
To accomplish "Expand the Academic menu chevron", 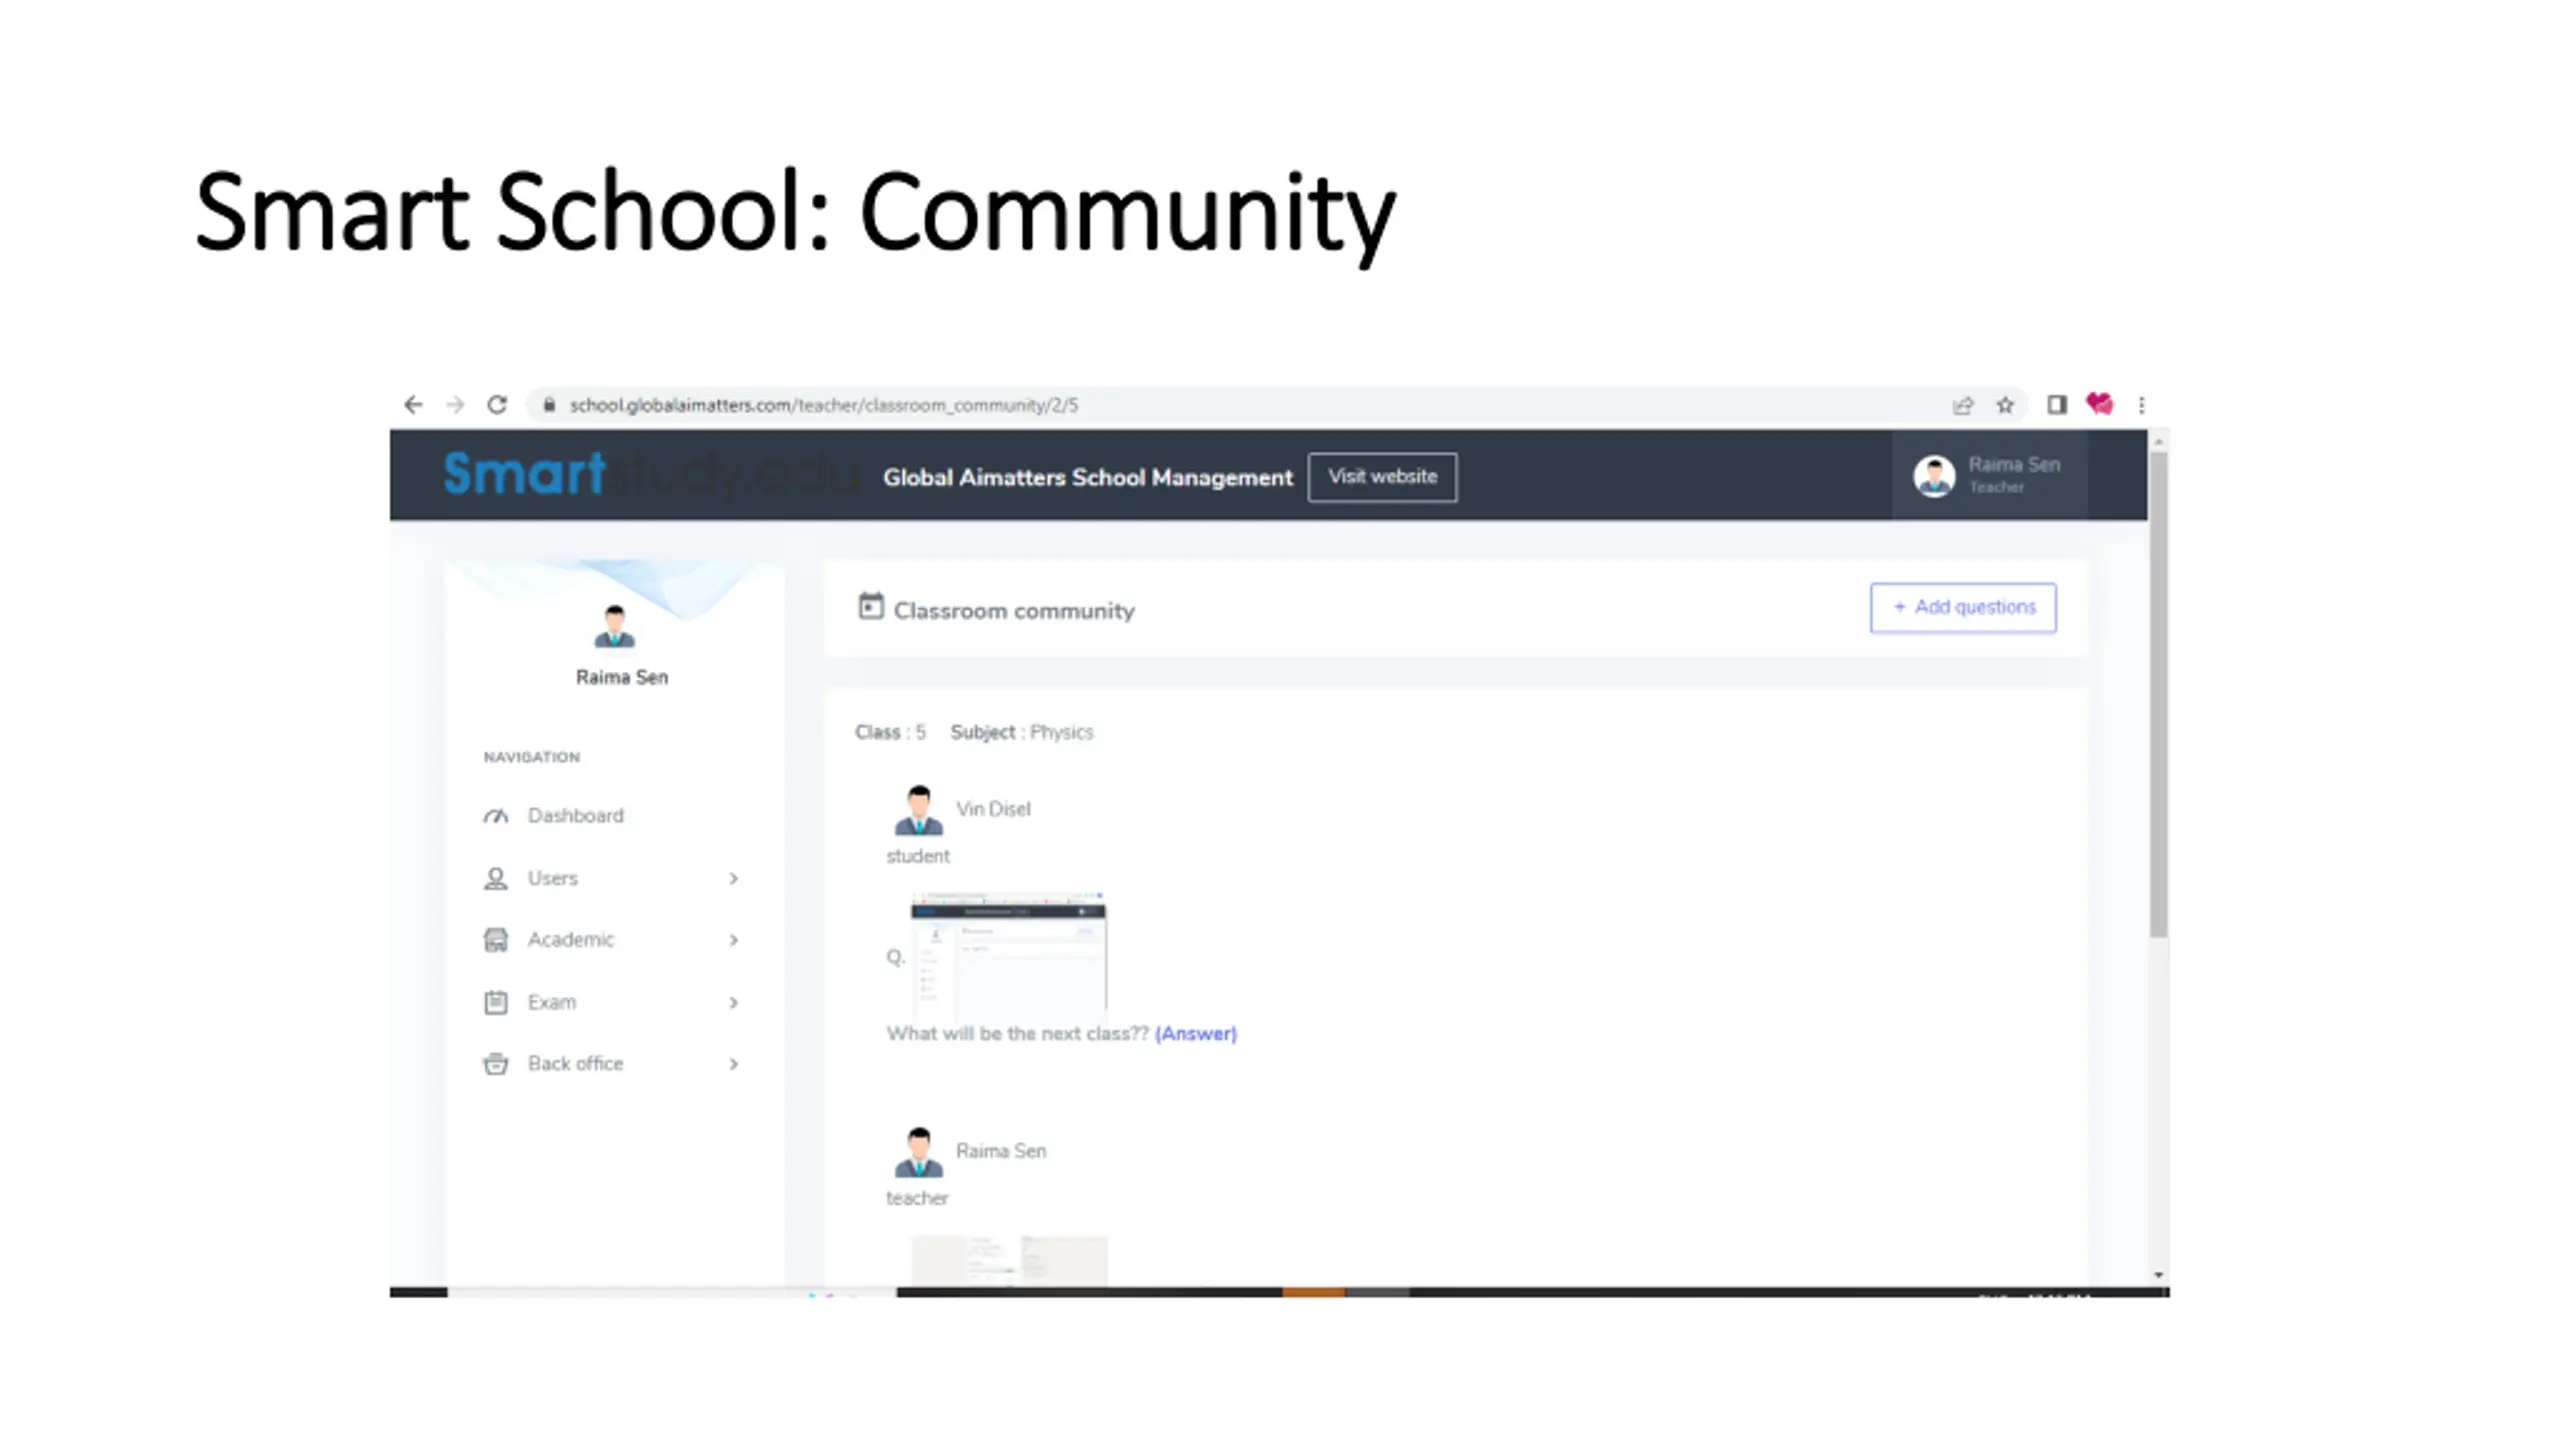I will tap(733, 940).
